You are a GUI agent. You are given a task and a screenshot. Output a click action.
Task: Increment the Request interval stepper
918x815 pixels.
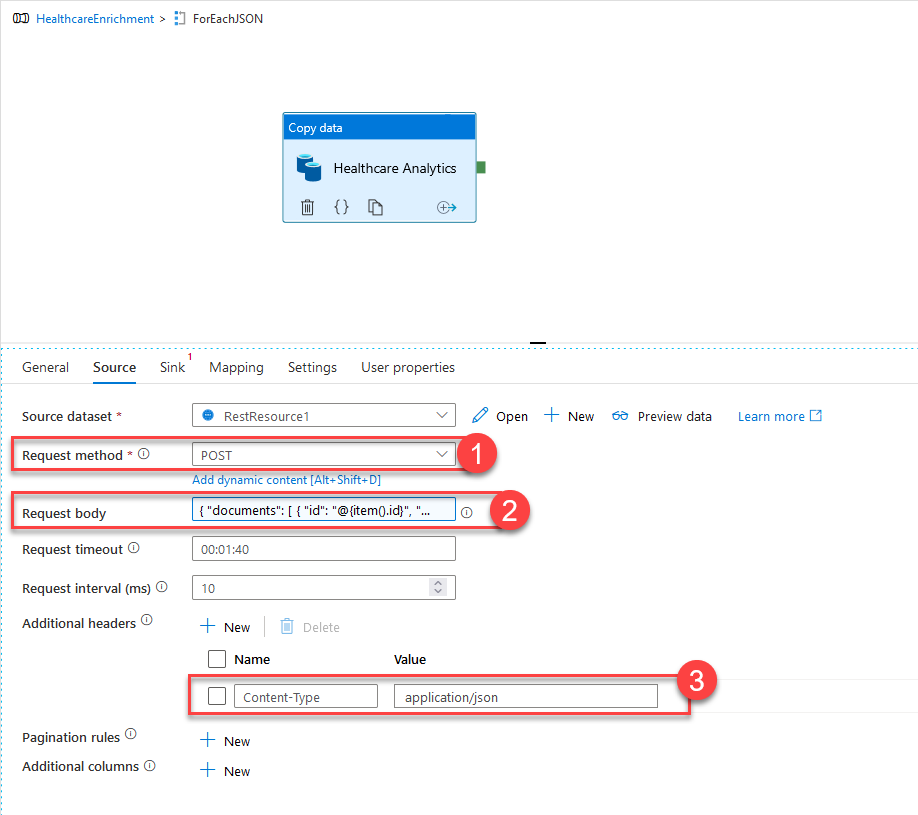tap(437, 582)
